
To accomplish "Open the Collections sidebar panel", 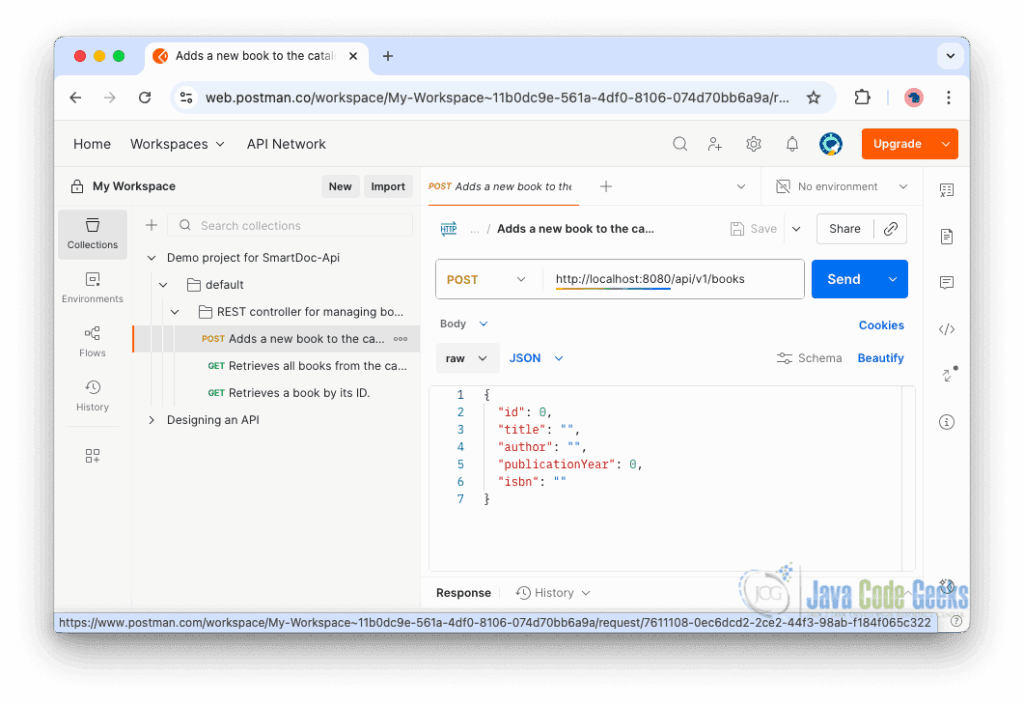I will click(92, 234).
